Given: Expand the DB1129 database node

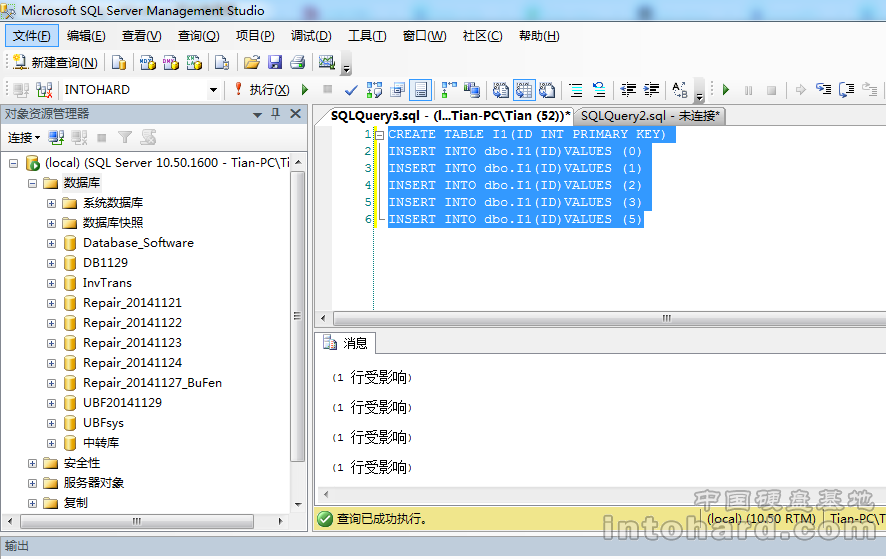Looking at the screenshot, I should [x=51, y=263].
